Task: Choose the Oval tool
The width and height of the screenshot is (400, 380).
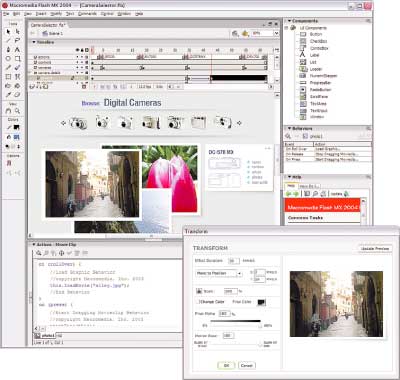Action: tap(8, 59)
